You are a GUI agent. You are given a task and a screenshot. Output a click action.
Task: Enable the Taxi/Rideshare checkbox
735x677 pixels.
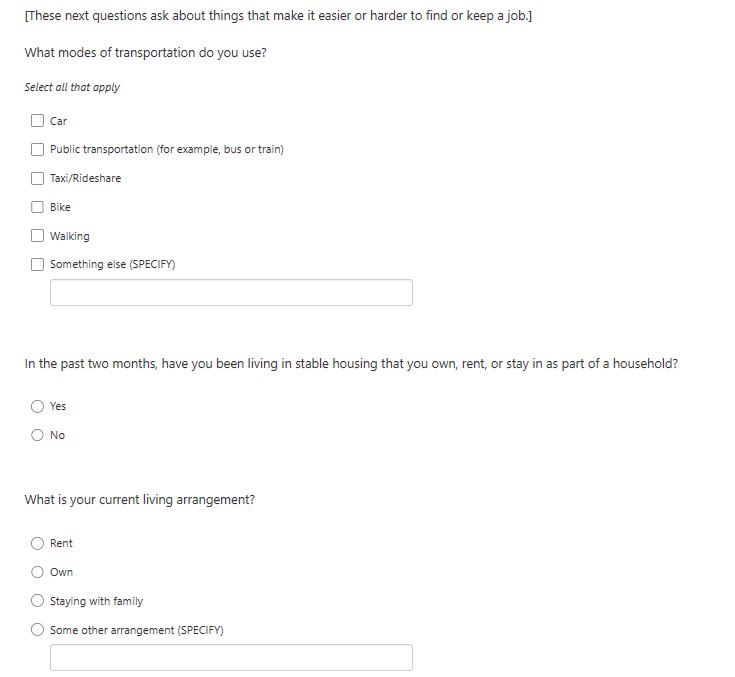[x=37, y=178]
